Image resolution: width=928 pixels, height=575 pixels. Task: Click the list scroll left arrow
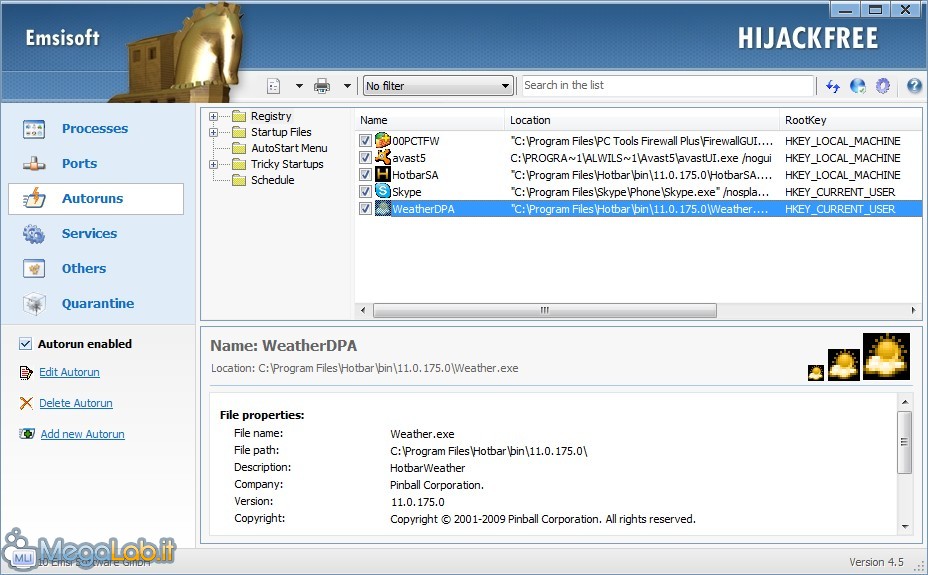click(x=363, y=310)
